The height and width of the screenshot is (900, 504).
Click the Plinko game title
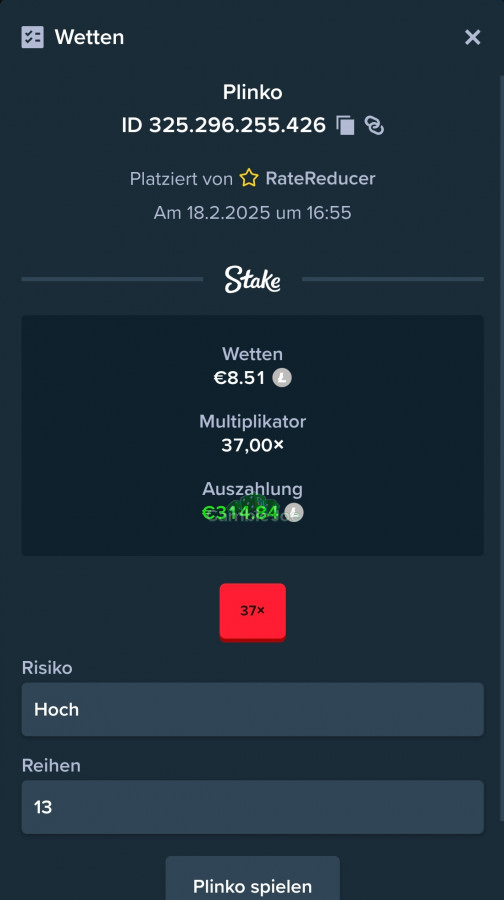(x=253, y=92)
